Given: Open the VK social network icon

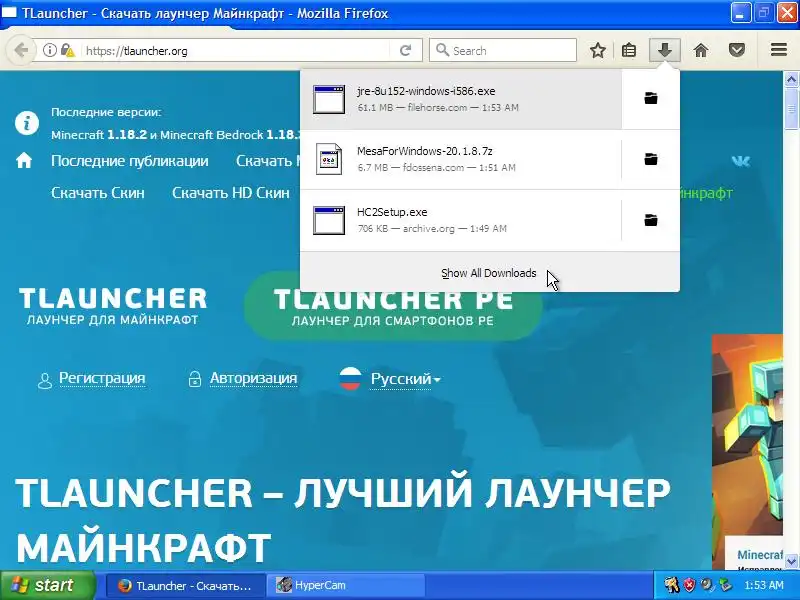Looking at the screenshot, I should coord(740,161).
